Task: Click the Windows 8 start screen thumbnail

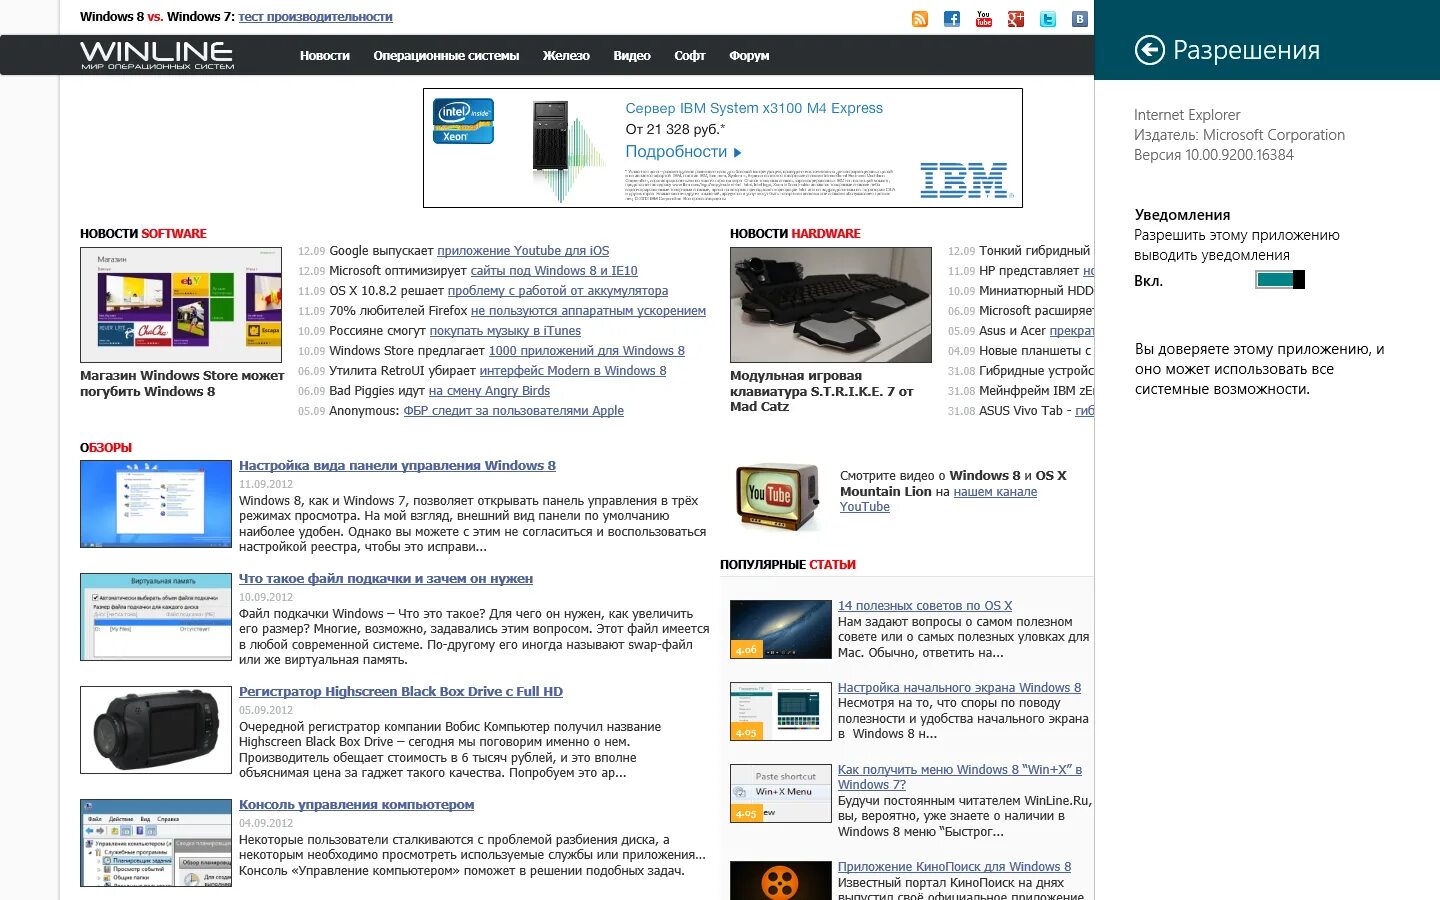Action: click(781, 711)
